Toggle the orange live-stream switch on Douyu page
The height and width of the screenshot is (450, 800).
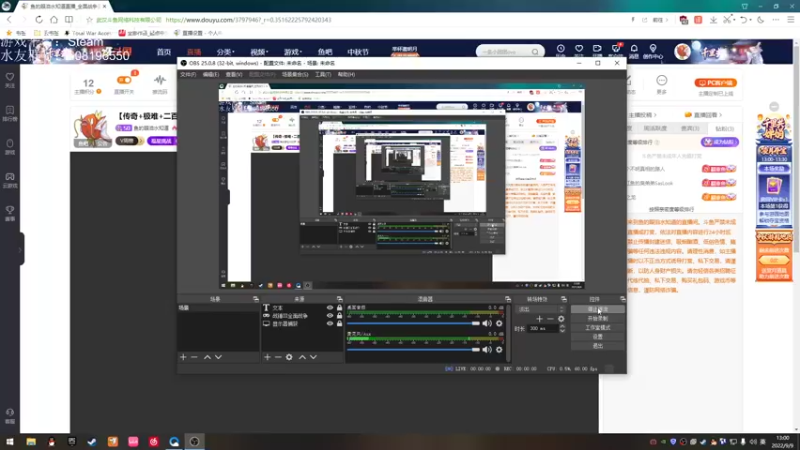click(x=124, y=80)
